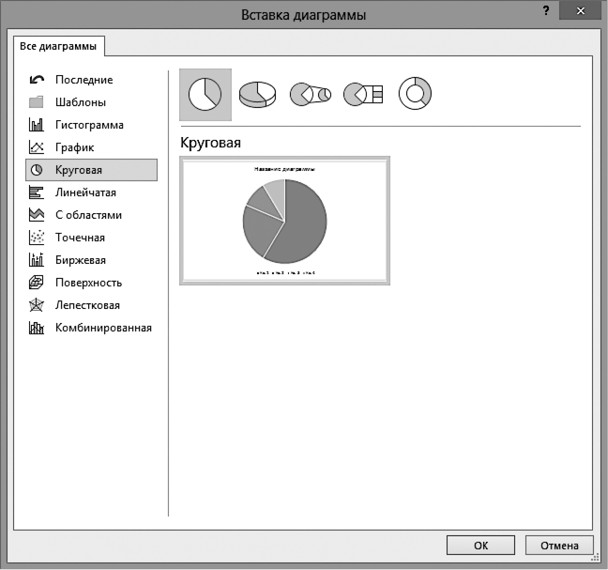This screenshot has height=570, width=608.
Task: Pick the pie of pie chart subtype
Action: click(310, 94)
